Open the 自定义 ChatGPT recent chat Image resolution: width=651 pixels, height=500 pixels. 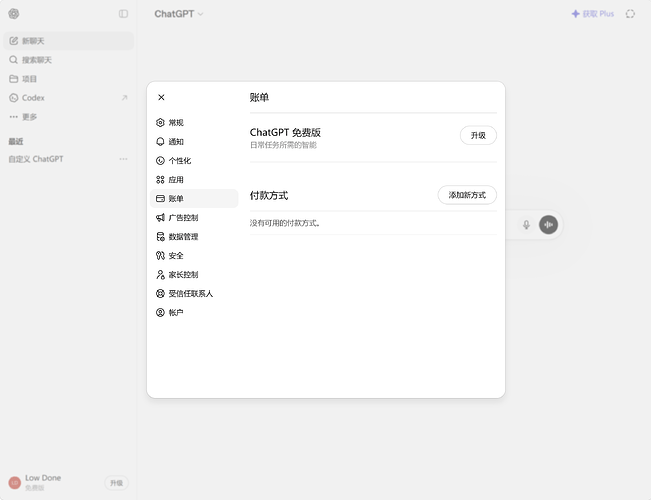click(69, 159)
